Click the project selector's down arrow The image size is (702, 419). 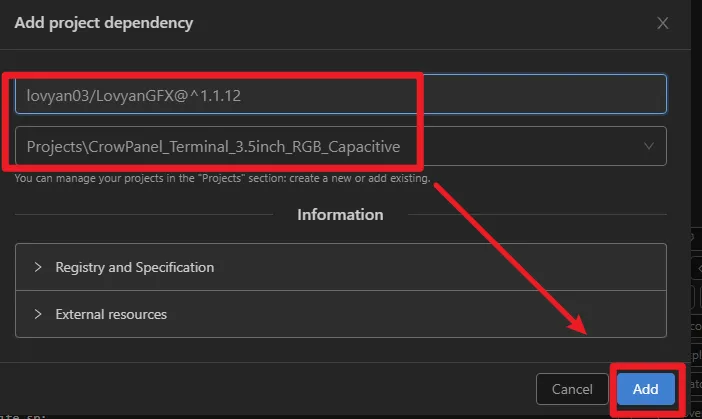point(648,146)
